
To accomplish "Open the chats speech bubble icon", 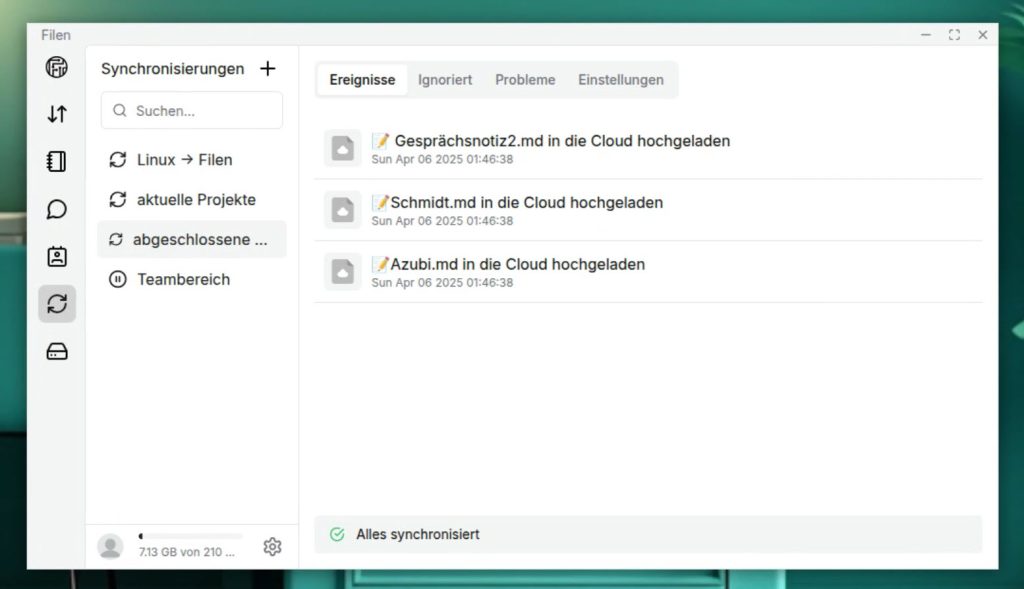I will point(57,209).
